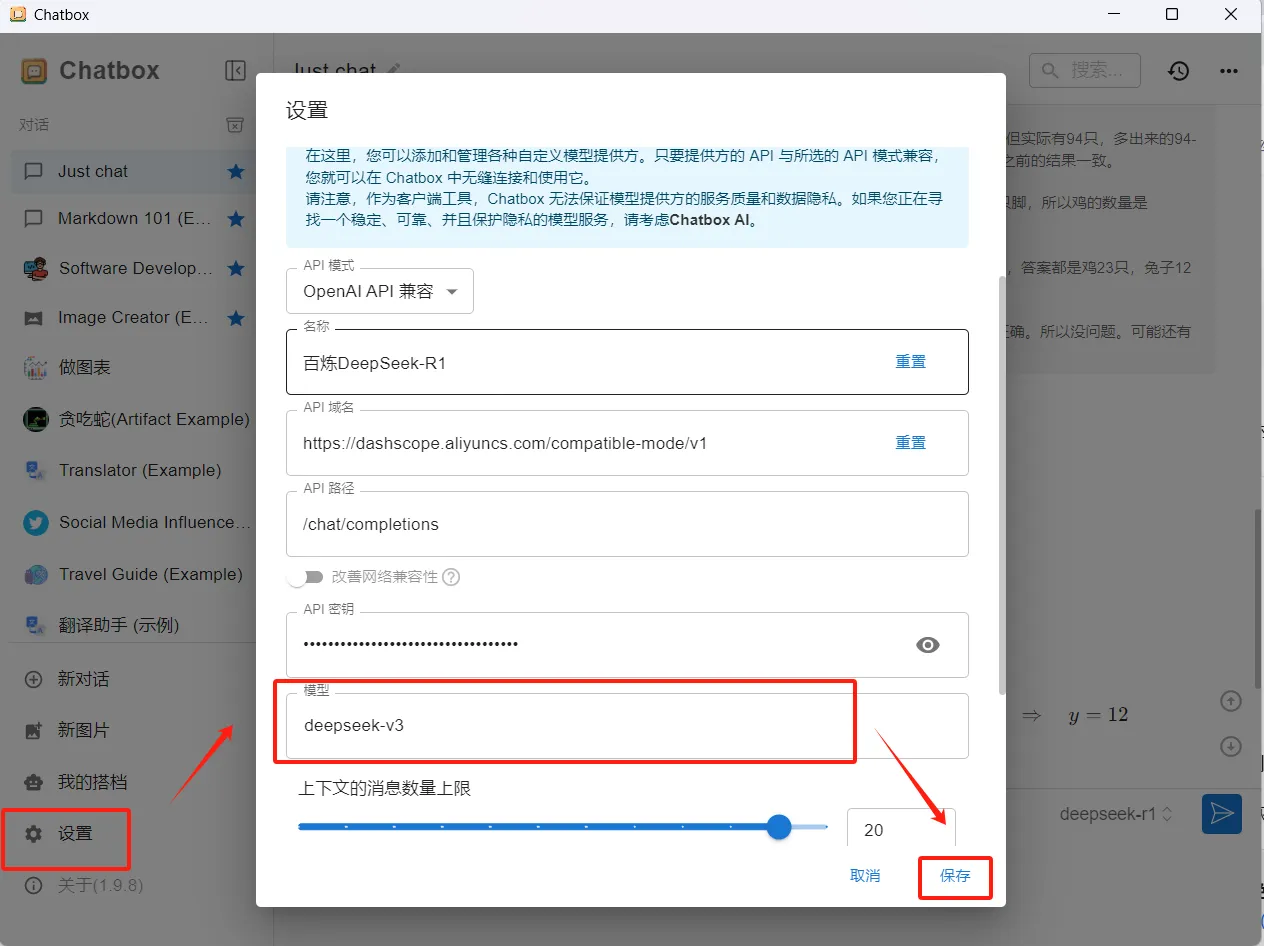Click the API 密钥 input field
1264x946 pixels.
[627, 645]
